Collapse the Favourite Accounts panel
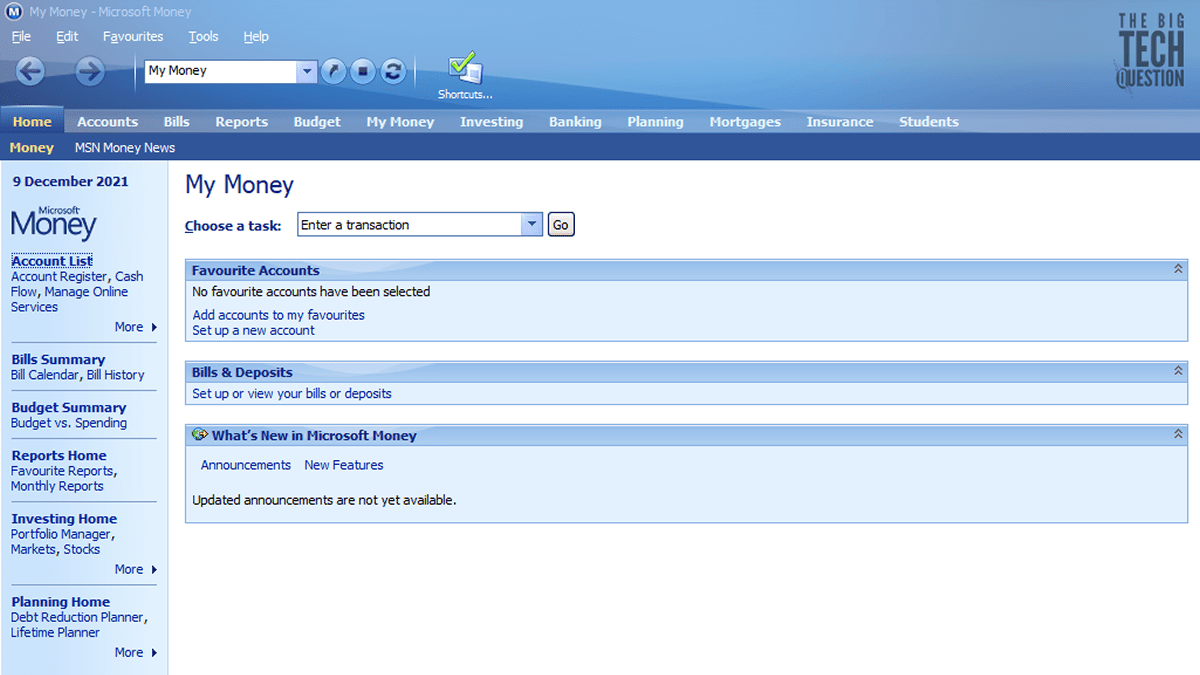The width and height of the screenshot is (1200, 675). 1176,270
